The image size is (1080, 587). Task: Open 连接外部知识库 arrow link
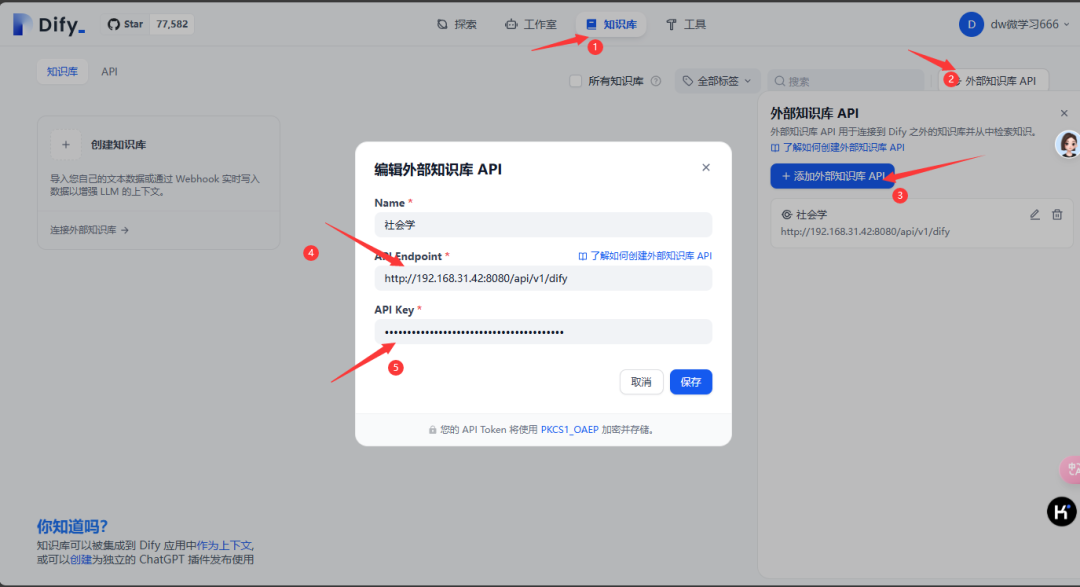90,230
